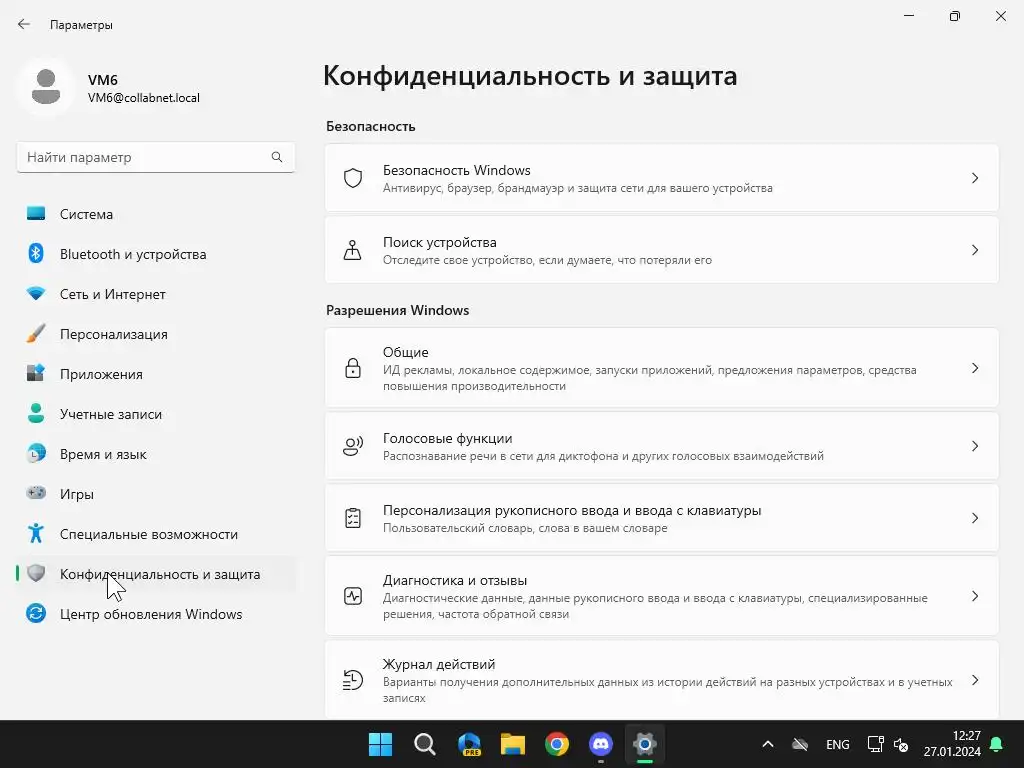Expand Поиск устройства with its chevron

coord(975,250)
